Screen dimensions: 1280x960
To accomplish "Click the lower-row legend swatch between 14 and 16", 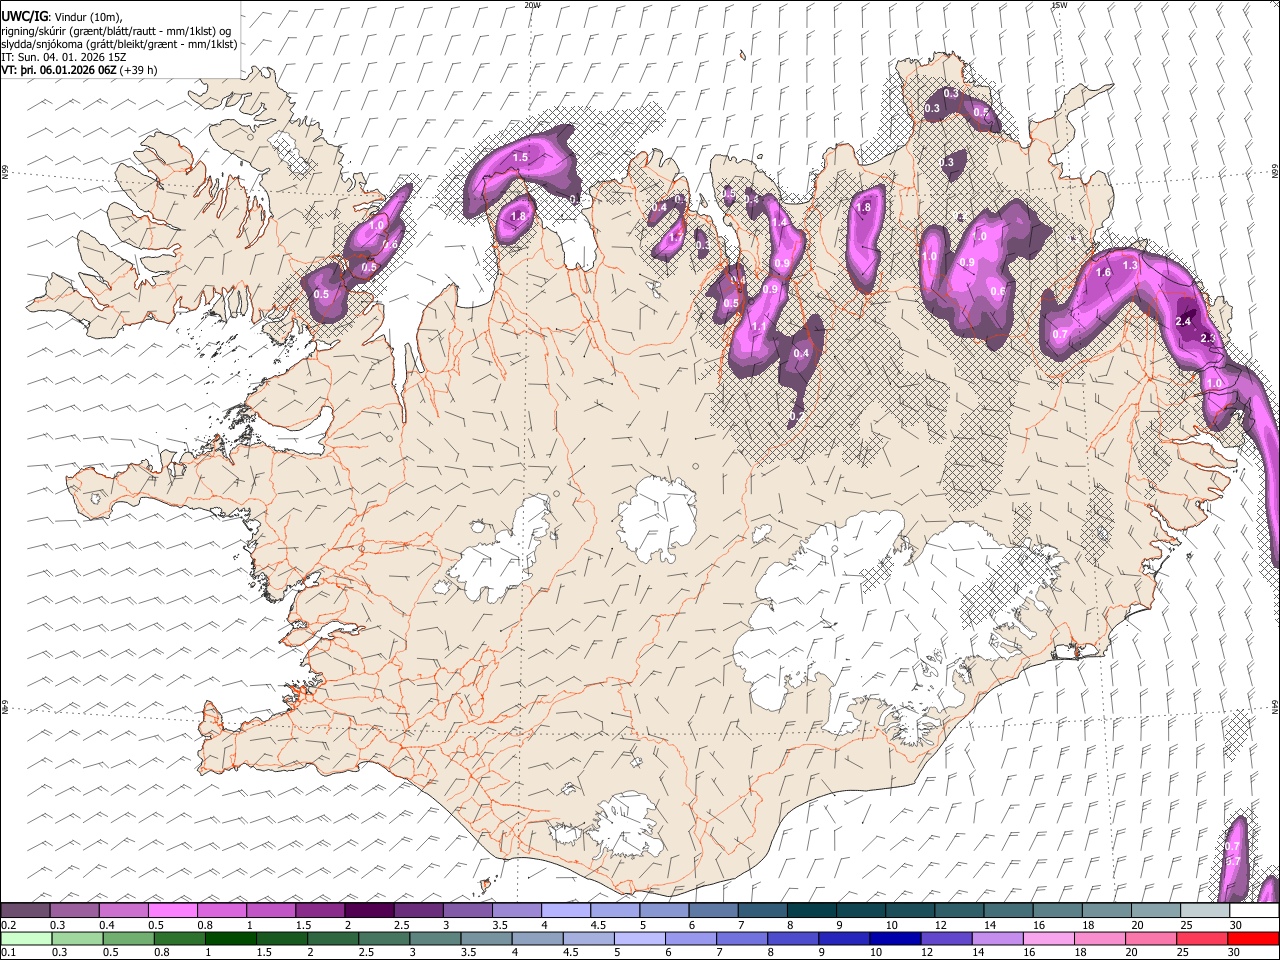I will click(x=996, y=938).
